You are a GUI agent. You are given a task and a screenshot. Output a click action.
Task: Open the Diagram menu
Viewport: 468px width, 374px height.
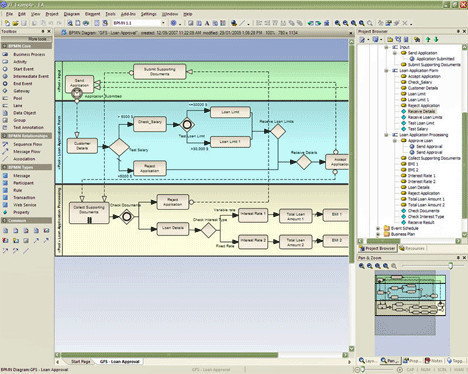72,14
